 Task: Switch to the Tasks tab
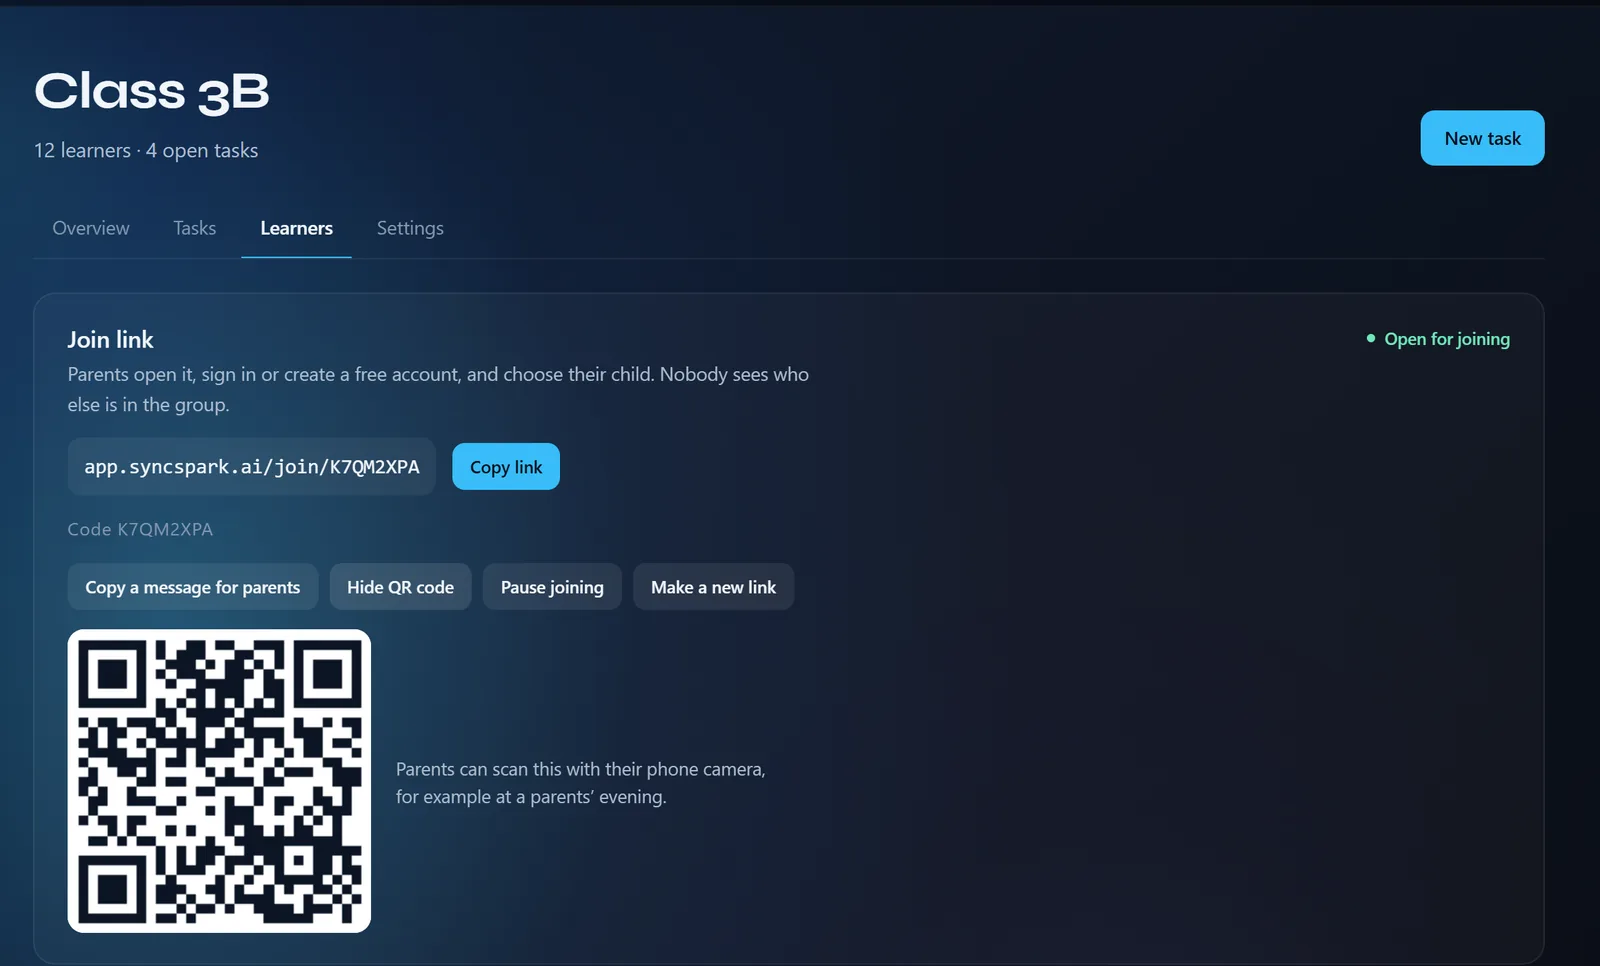click(x=195, y=228)
